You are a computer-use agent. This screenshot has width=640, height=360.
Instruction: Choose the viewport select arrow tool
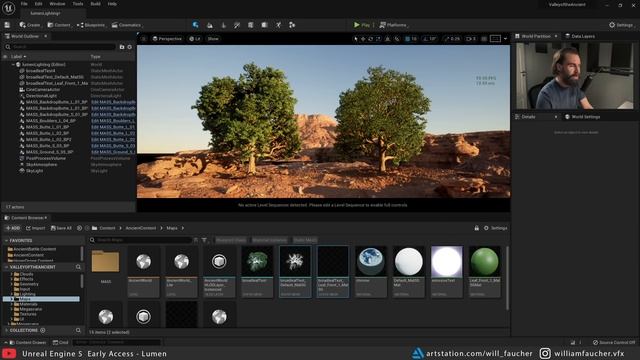356,39
